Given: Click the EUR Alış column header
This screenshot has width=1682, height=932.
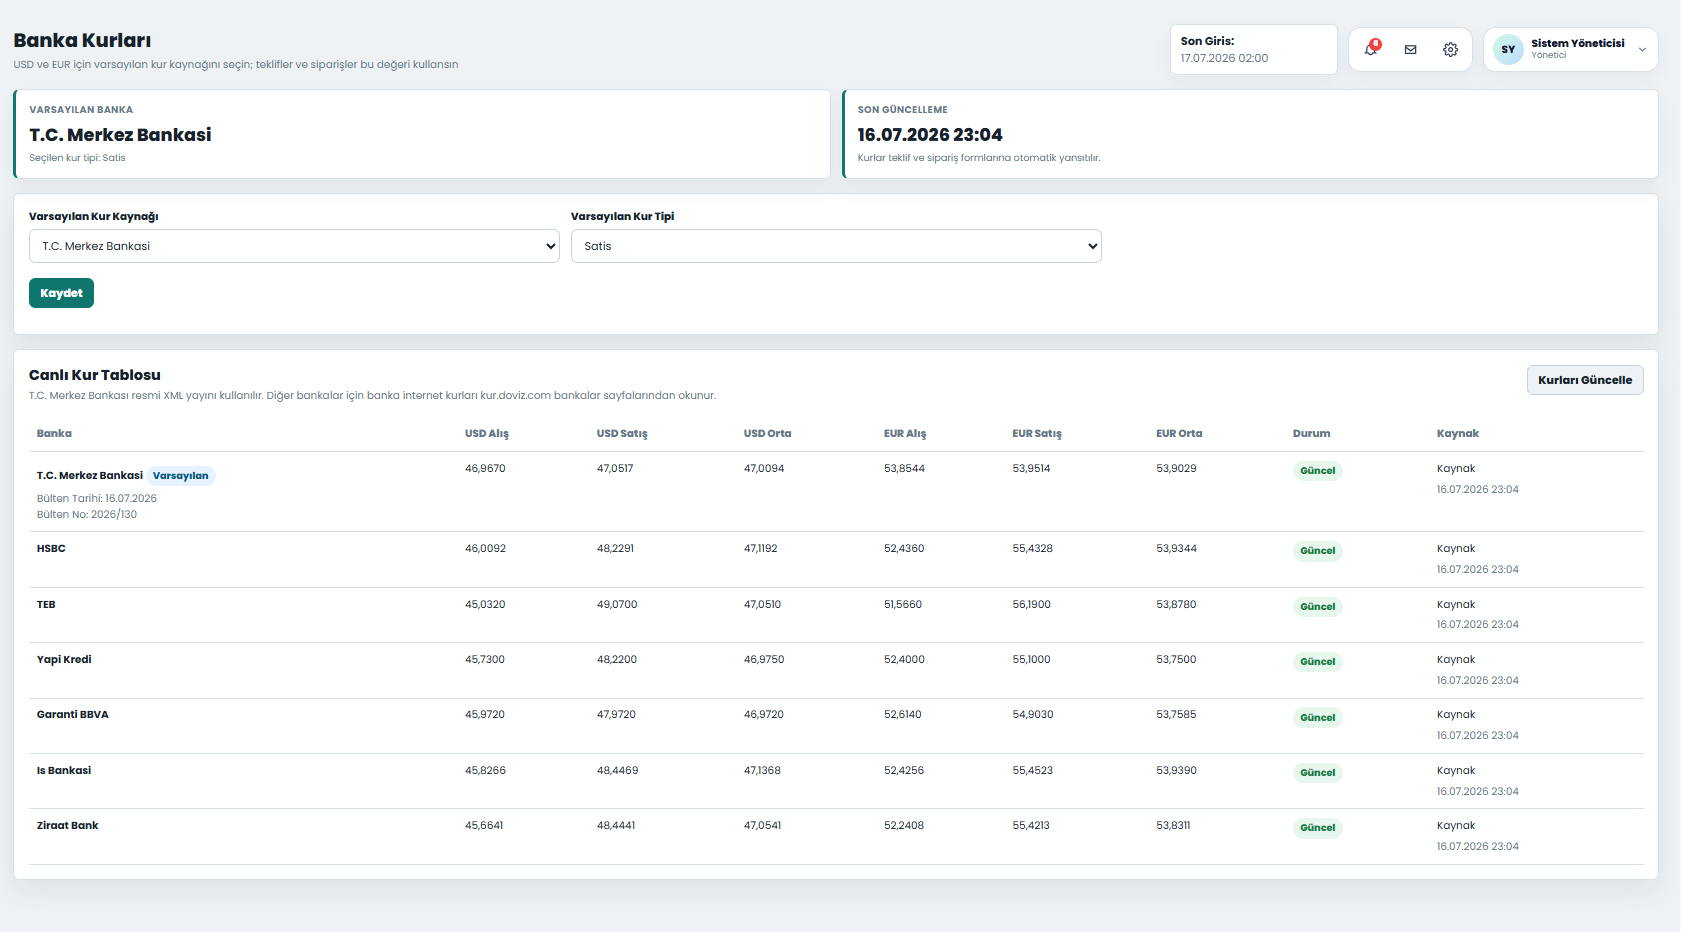Looking at the screenshot, I should tap(905, 434).
